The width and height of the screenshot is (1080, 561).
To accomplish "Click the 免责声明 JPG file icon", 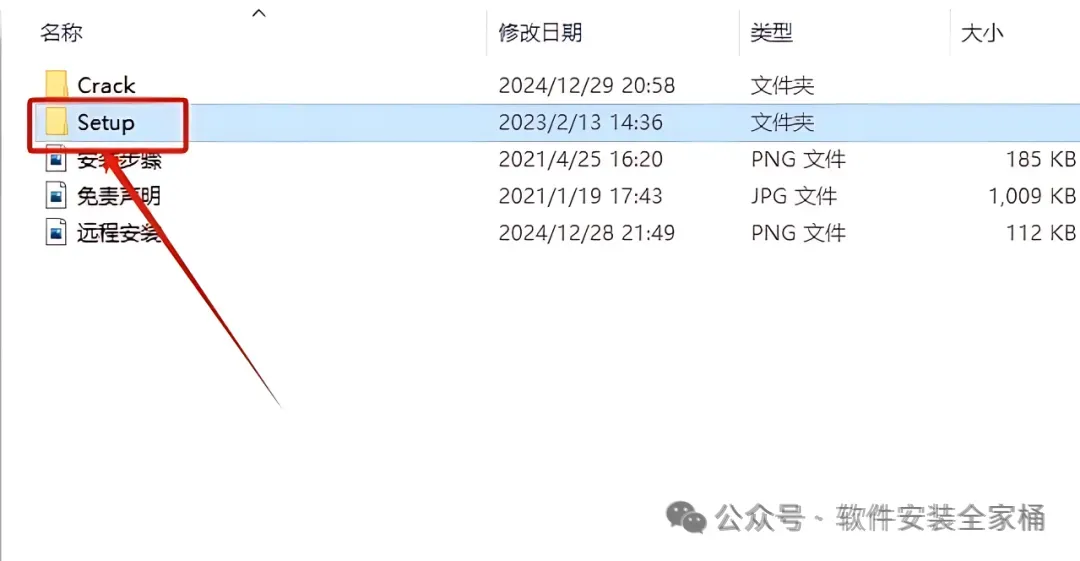I will click(x=56, y=196).
